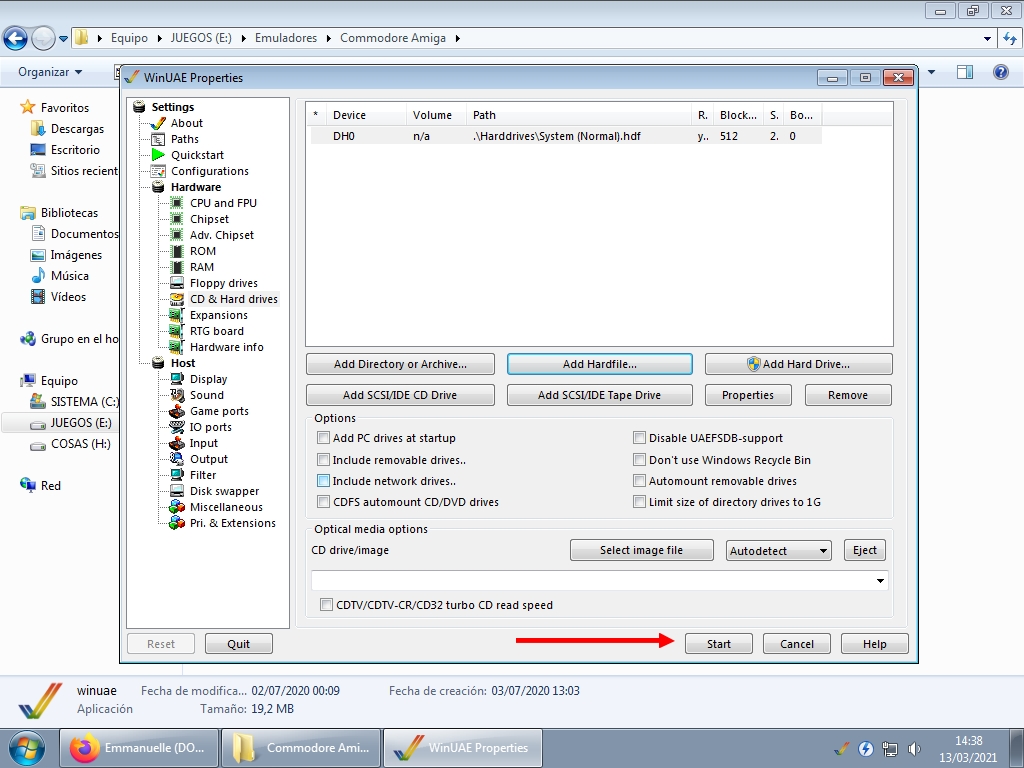Select the Input joystick icon

coord(177,443)
